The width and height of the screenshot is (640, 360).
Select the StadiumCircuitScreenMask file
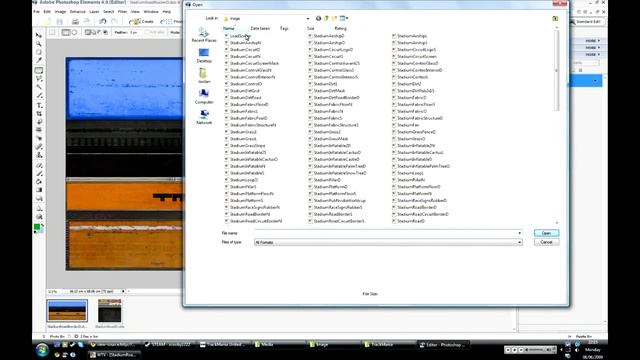pos(252,63)
